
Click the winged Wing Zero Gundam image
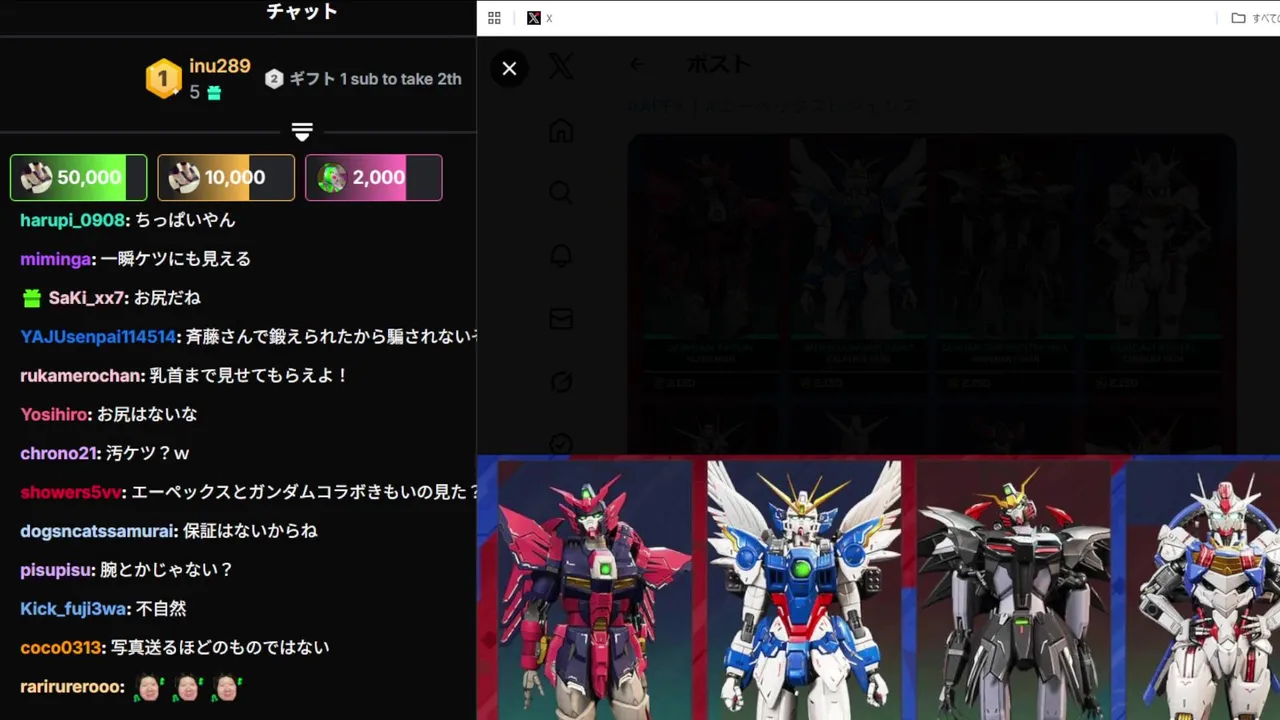click(x=804, y=590)
